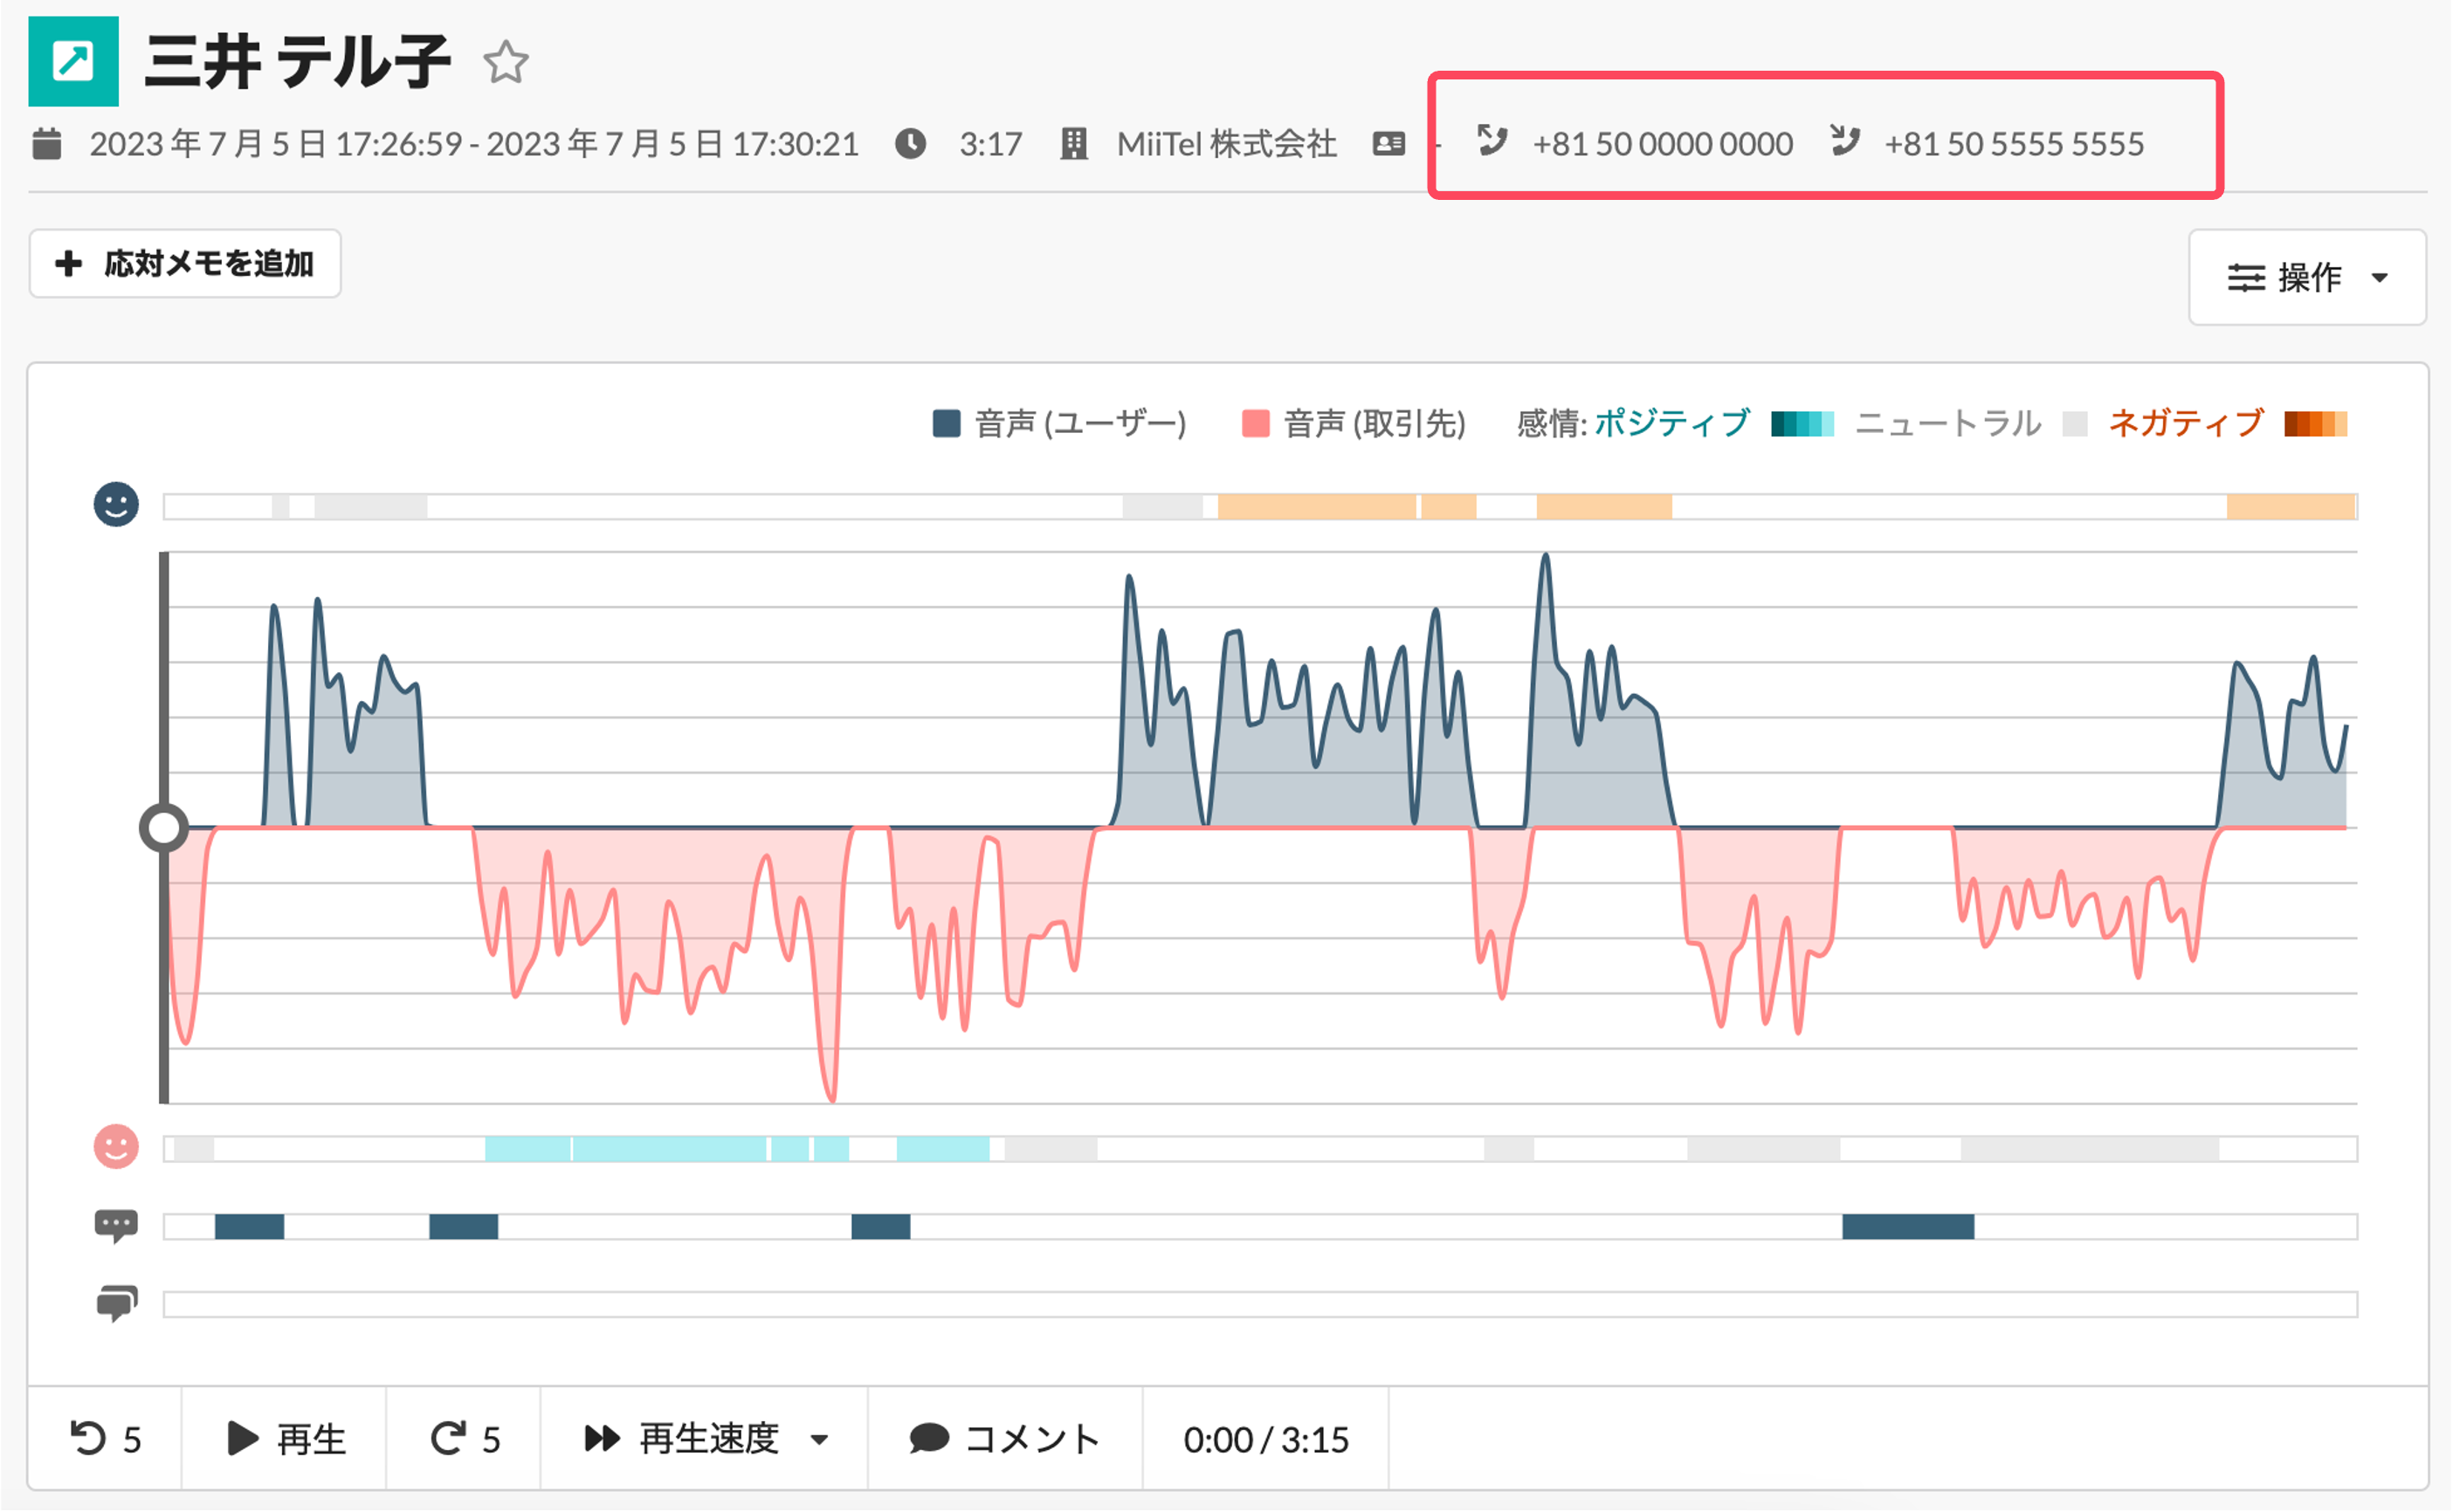The image size is (2453, 1512).
Task: Toggle 音声 (ユーザー) legend series
Action: tap(1060, 424)
